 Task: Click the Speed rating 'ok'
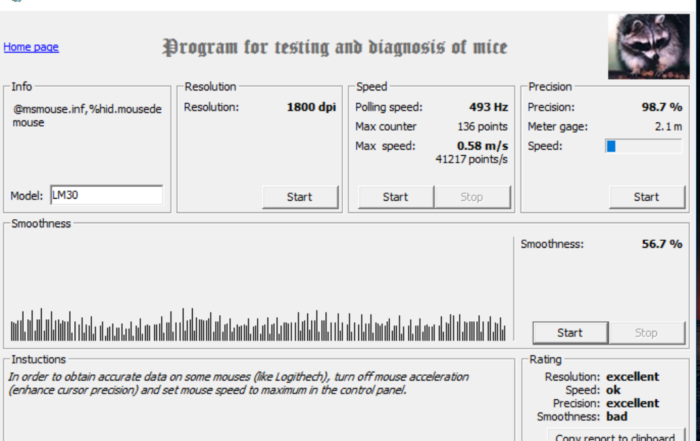pyautogui.click(x=613, y=390)
